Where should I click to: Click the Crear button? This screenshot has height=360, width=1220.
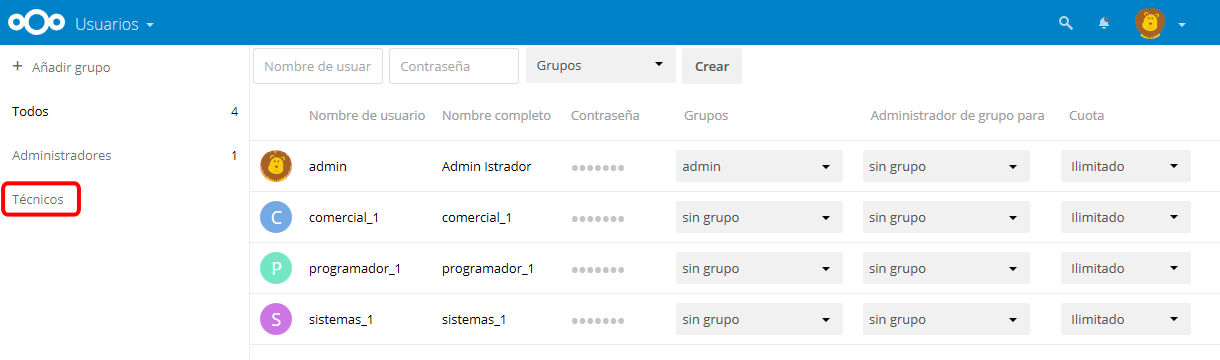coord(712,66)
